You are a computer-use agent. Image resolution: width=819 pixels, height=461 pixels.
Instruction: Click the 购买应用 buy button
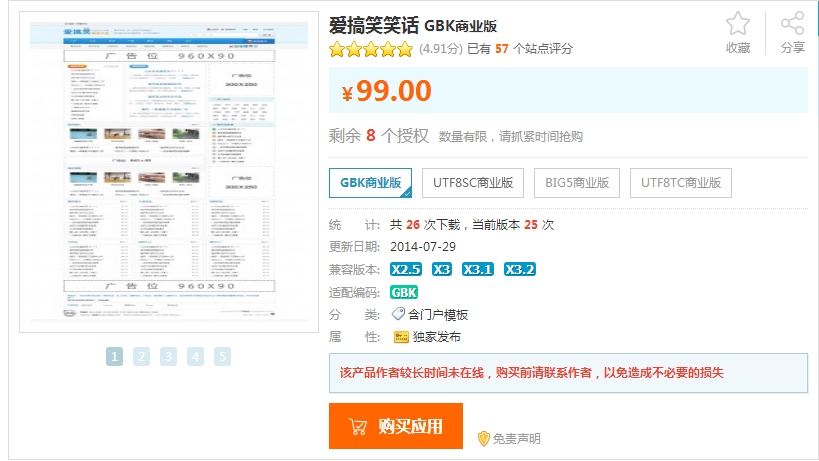(396, 426)
